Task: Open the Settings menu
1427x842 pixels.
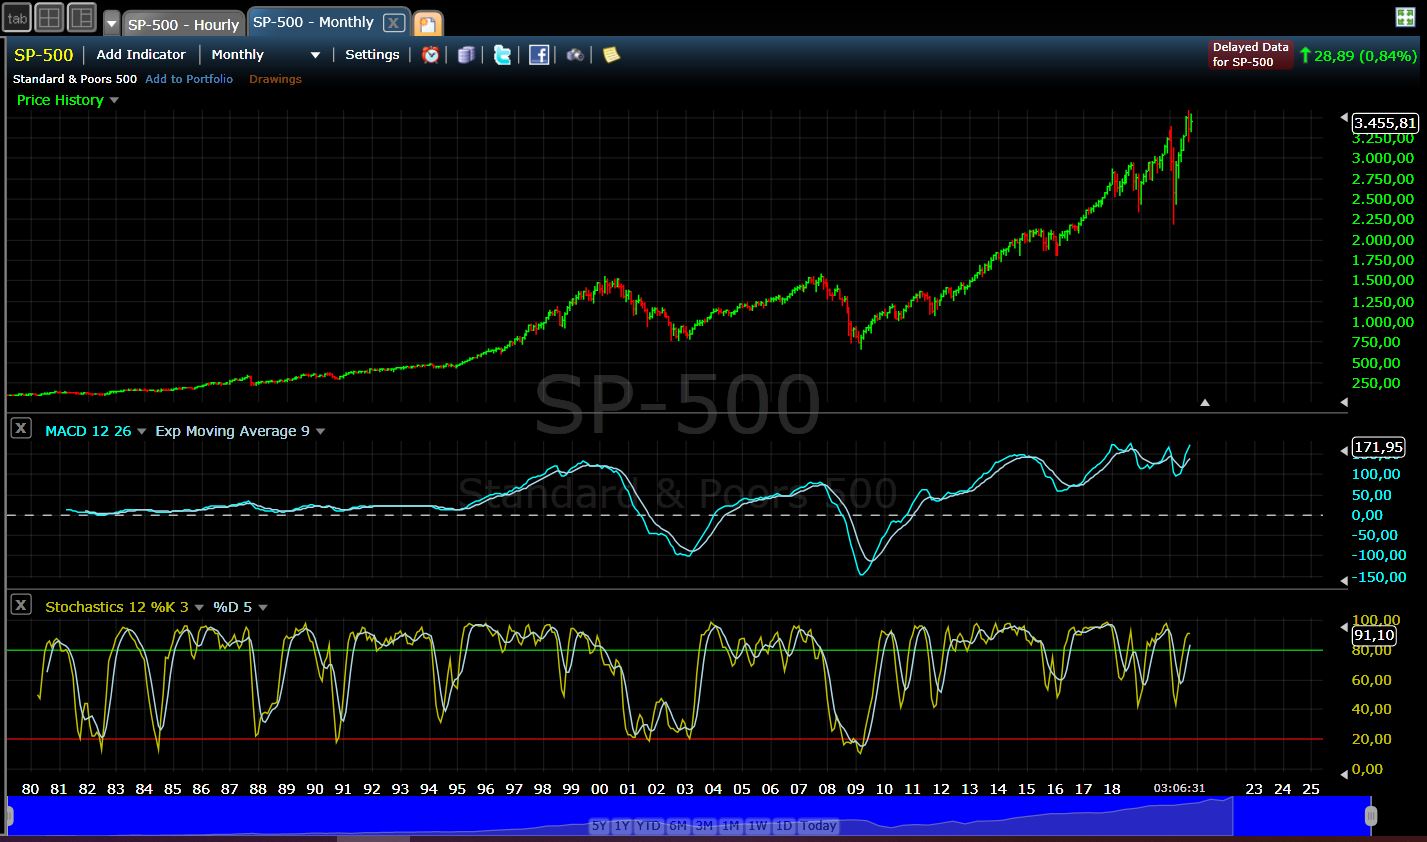Action: coord(372,55)
